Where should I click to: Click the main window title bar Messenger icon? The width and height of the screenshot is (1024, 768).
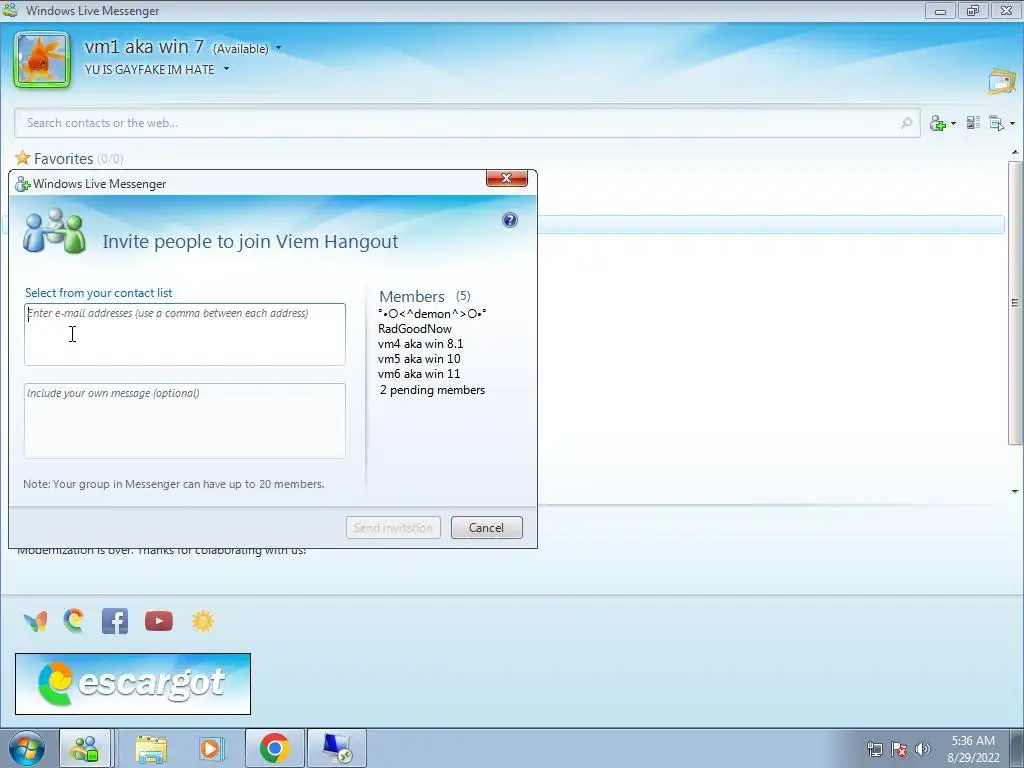tap(10, 10)
